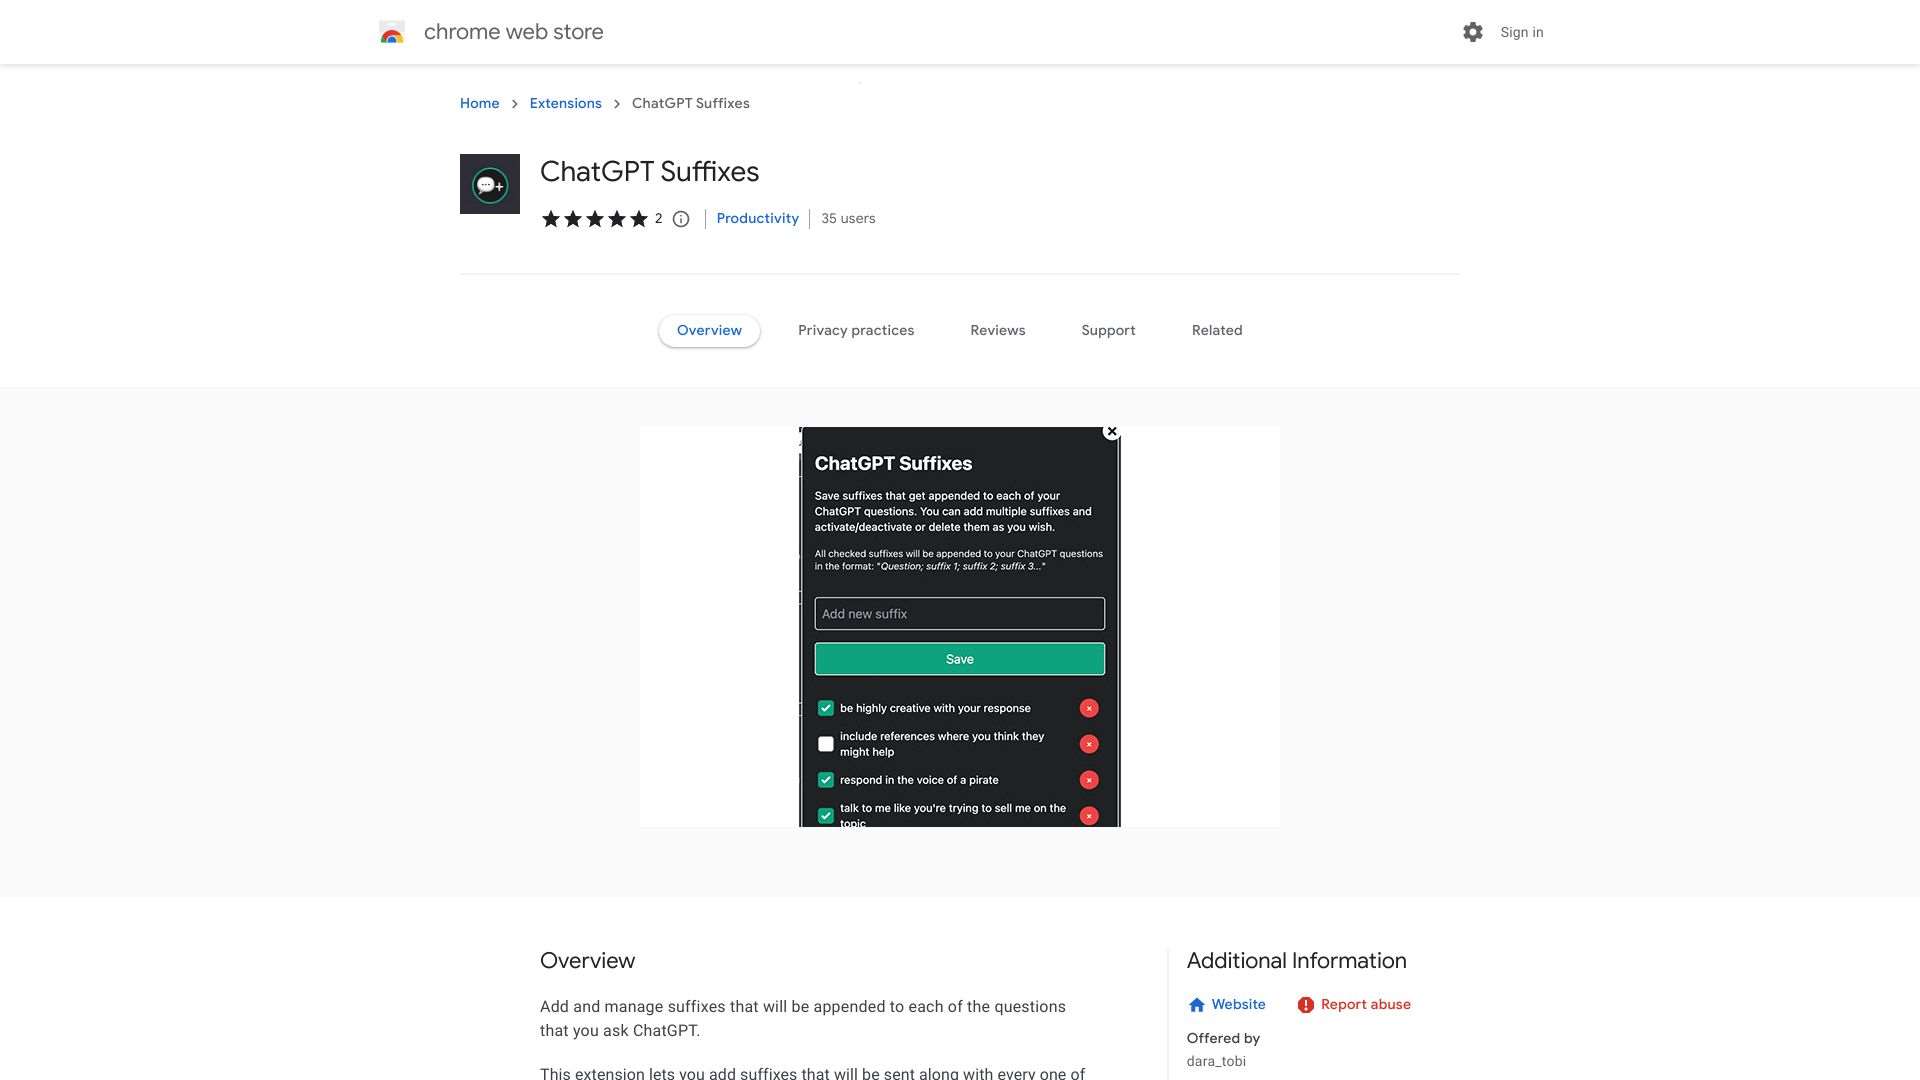Viewport: 1920px width, 1080px height.
Task: Check 'include references where you think they might help'
Action: 826,744
